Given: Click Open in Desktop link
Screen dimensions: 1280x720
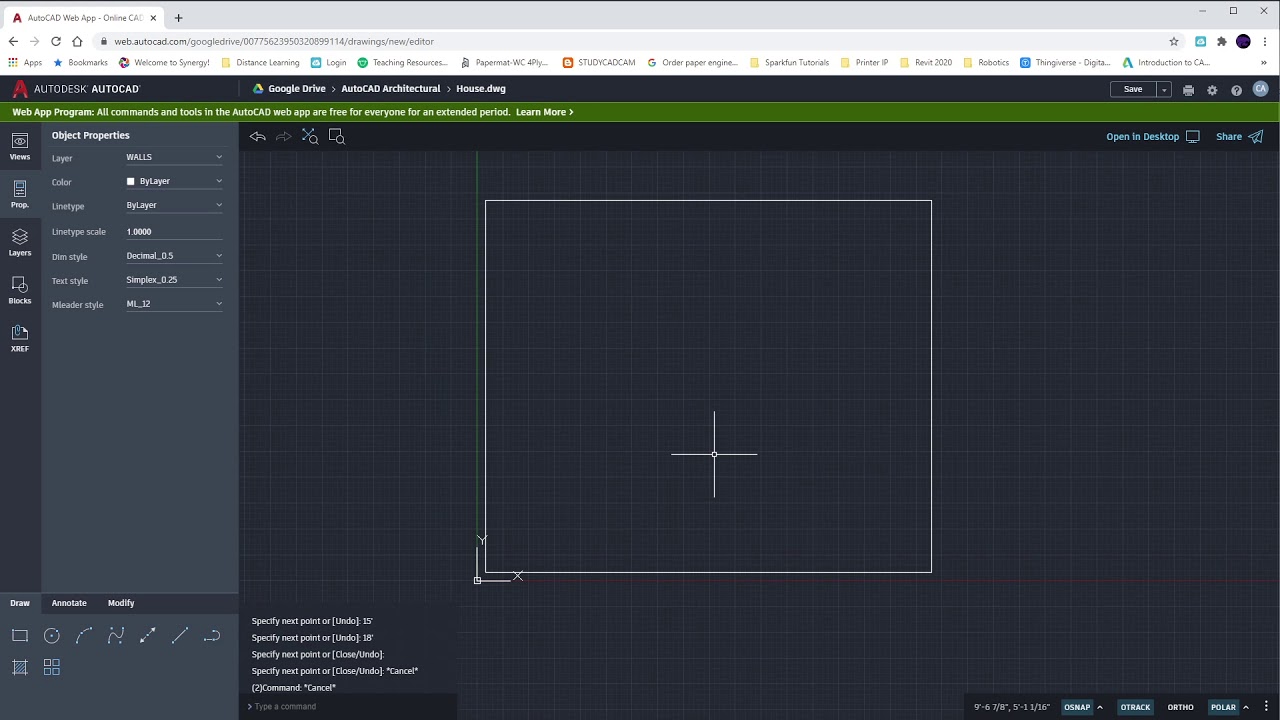Looking at the screenshot, I should [x=1152, y=137].
